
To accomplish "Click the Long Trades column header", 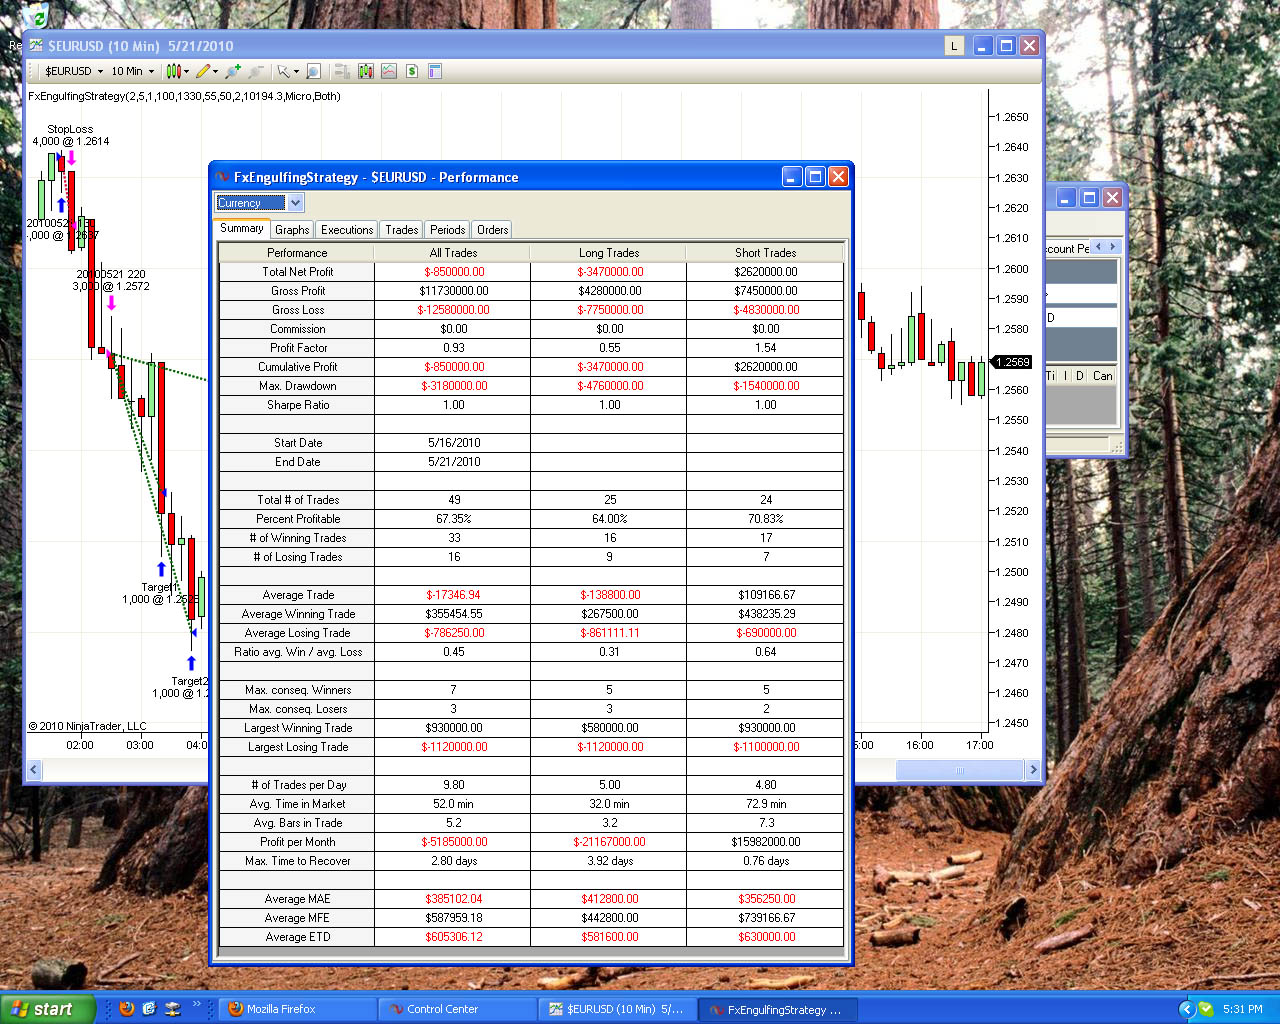I will coord(609,253).
